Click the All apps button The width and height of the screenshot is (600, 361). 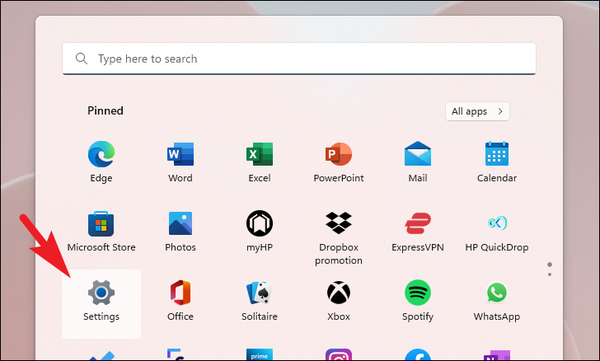click(477, 111)
